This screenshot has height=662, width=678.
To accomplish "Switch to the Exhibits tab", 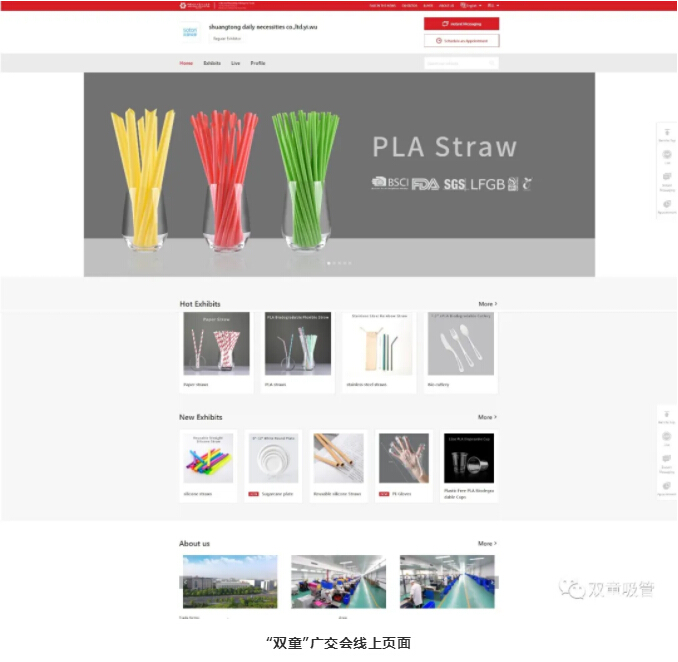I will pos(212,63).
